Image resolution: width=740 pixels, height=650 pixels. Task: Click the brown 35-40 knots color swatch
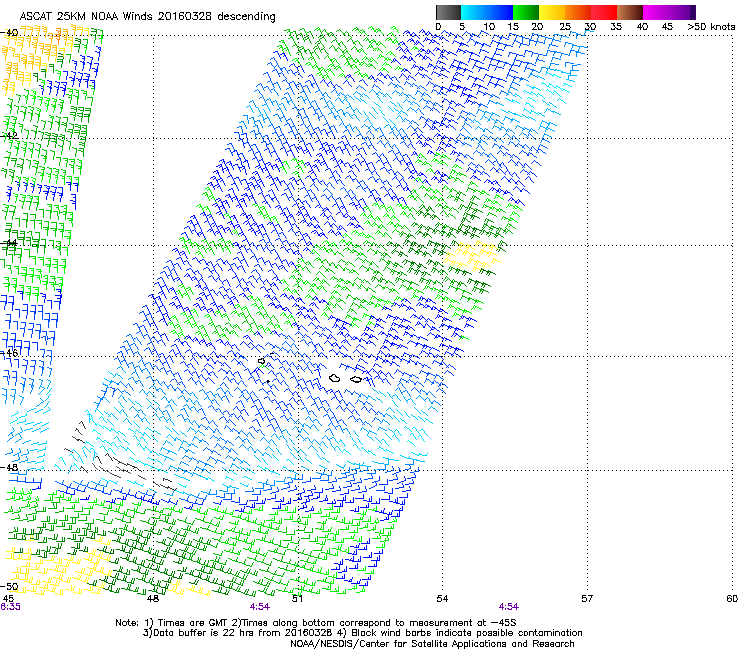pyautogui.click(x=630, y=12)
